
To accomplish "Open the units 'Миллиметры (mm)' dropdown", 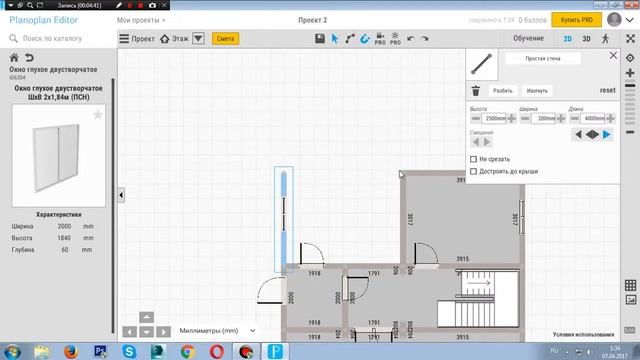I will pos(217,331).
